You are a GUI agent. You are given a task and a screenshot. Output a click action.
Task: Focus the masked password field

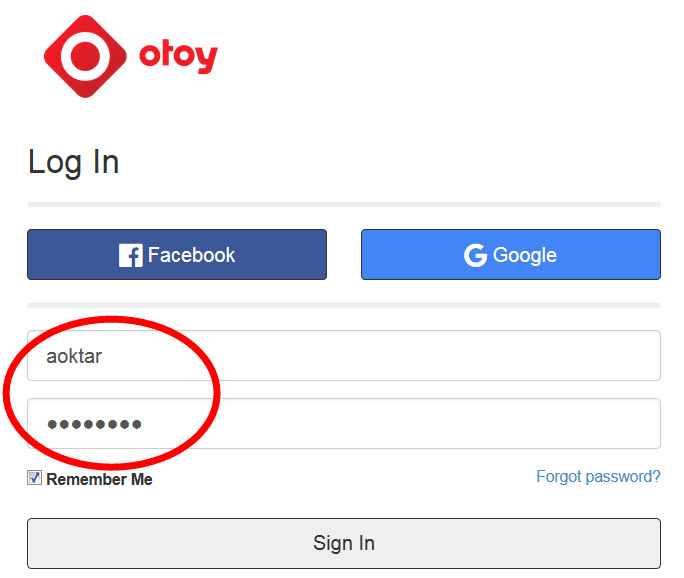[x=344, y=424]
